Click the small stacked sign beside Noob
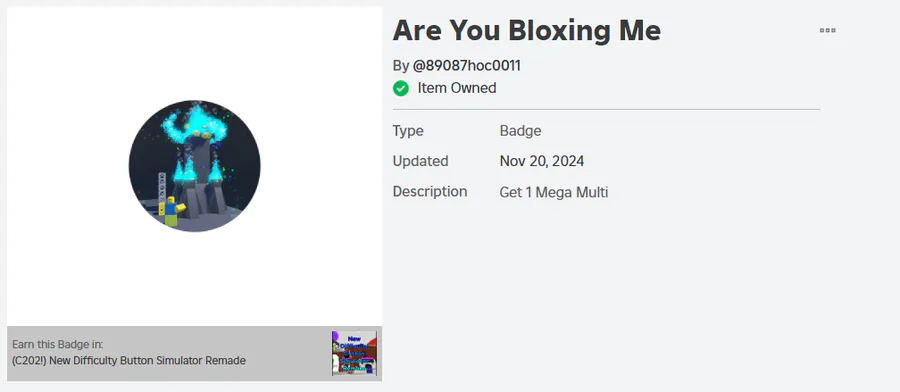Viewport: 900px width, 392px height. click(162, 187)
